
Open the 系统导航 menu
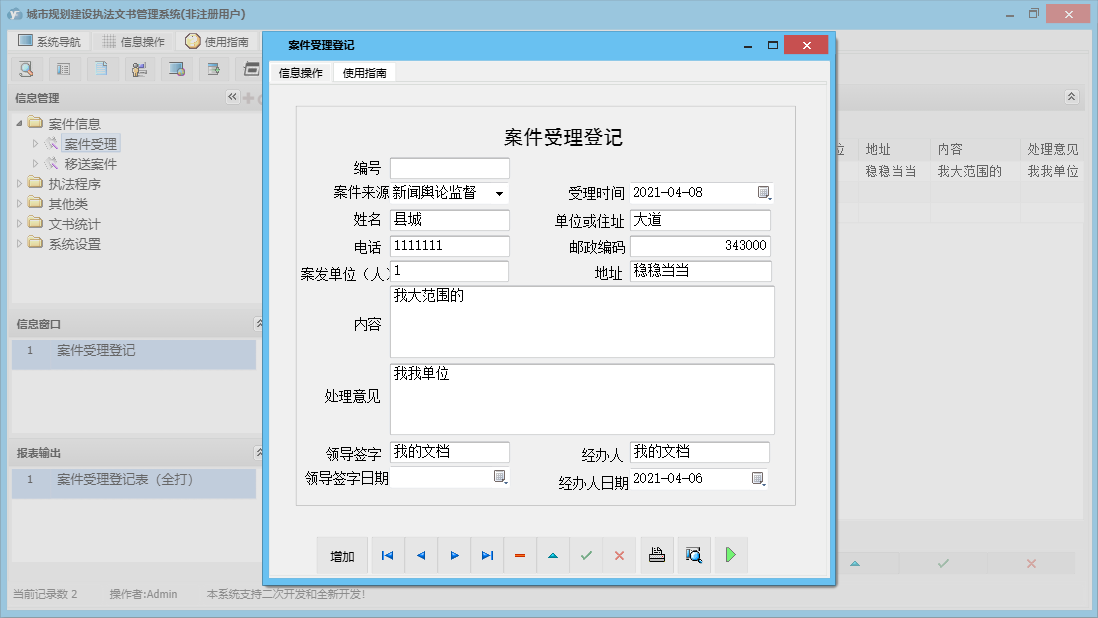point(49,40)
